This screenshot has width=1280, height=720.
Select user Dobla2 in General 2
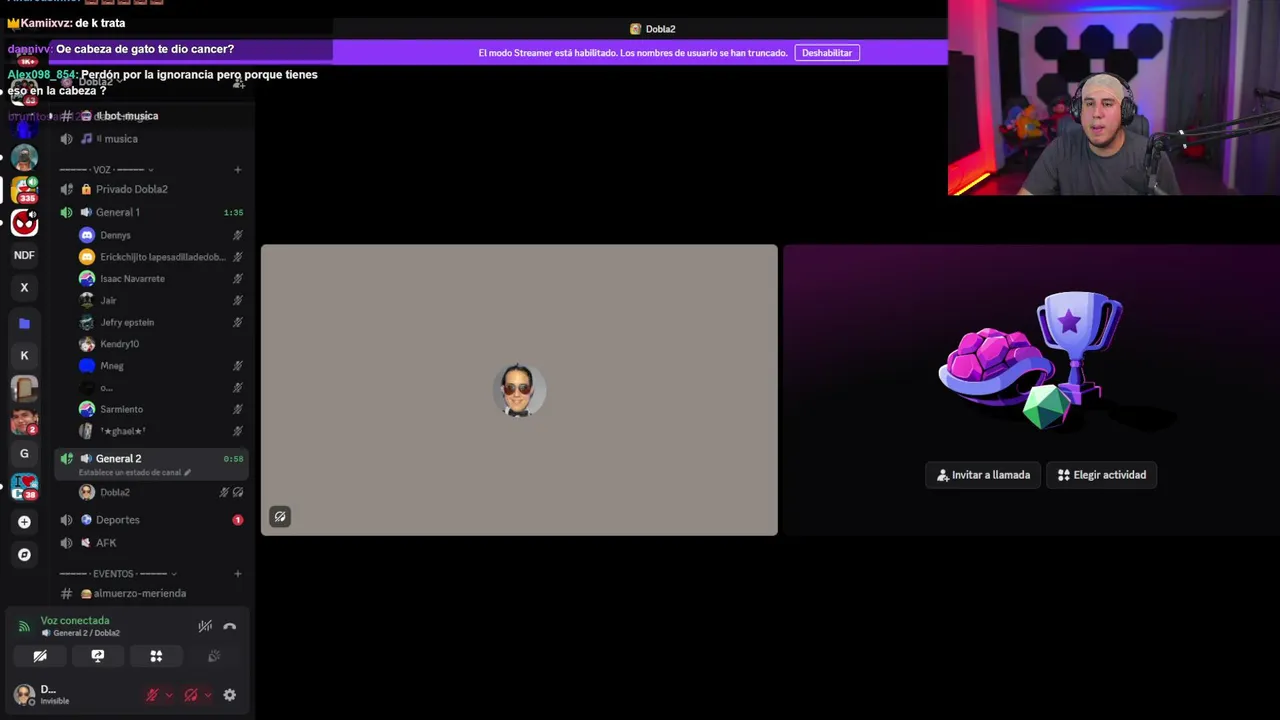click(160, 492)
